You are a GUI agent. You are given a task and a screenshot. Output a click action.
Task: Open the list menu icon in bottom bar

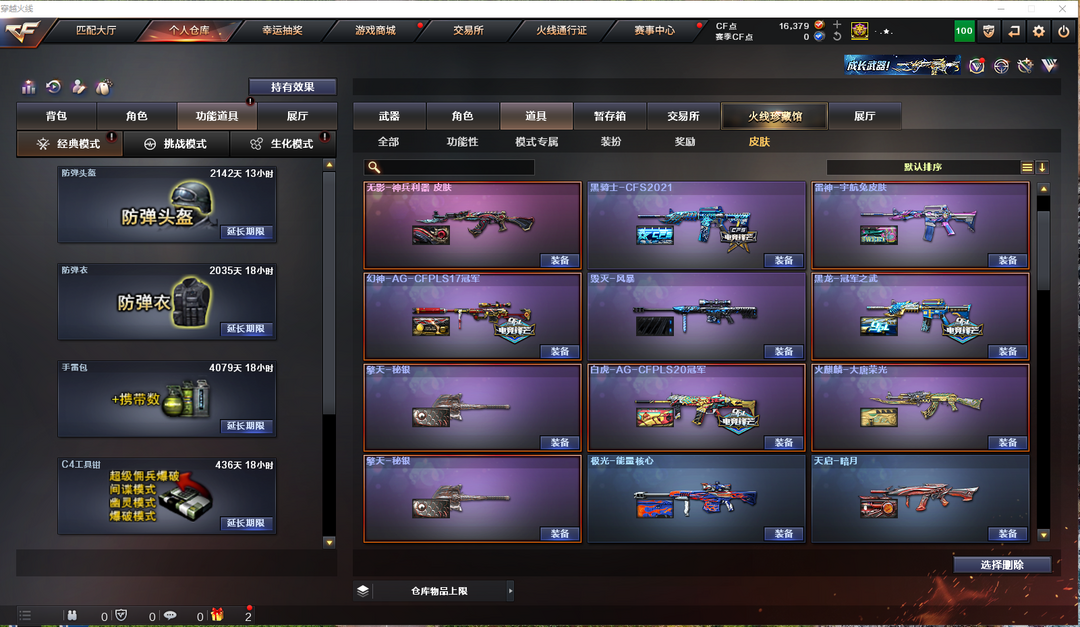point(25,615)
